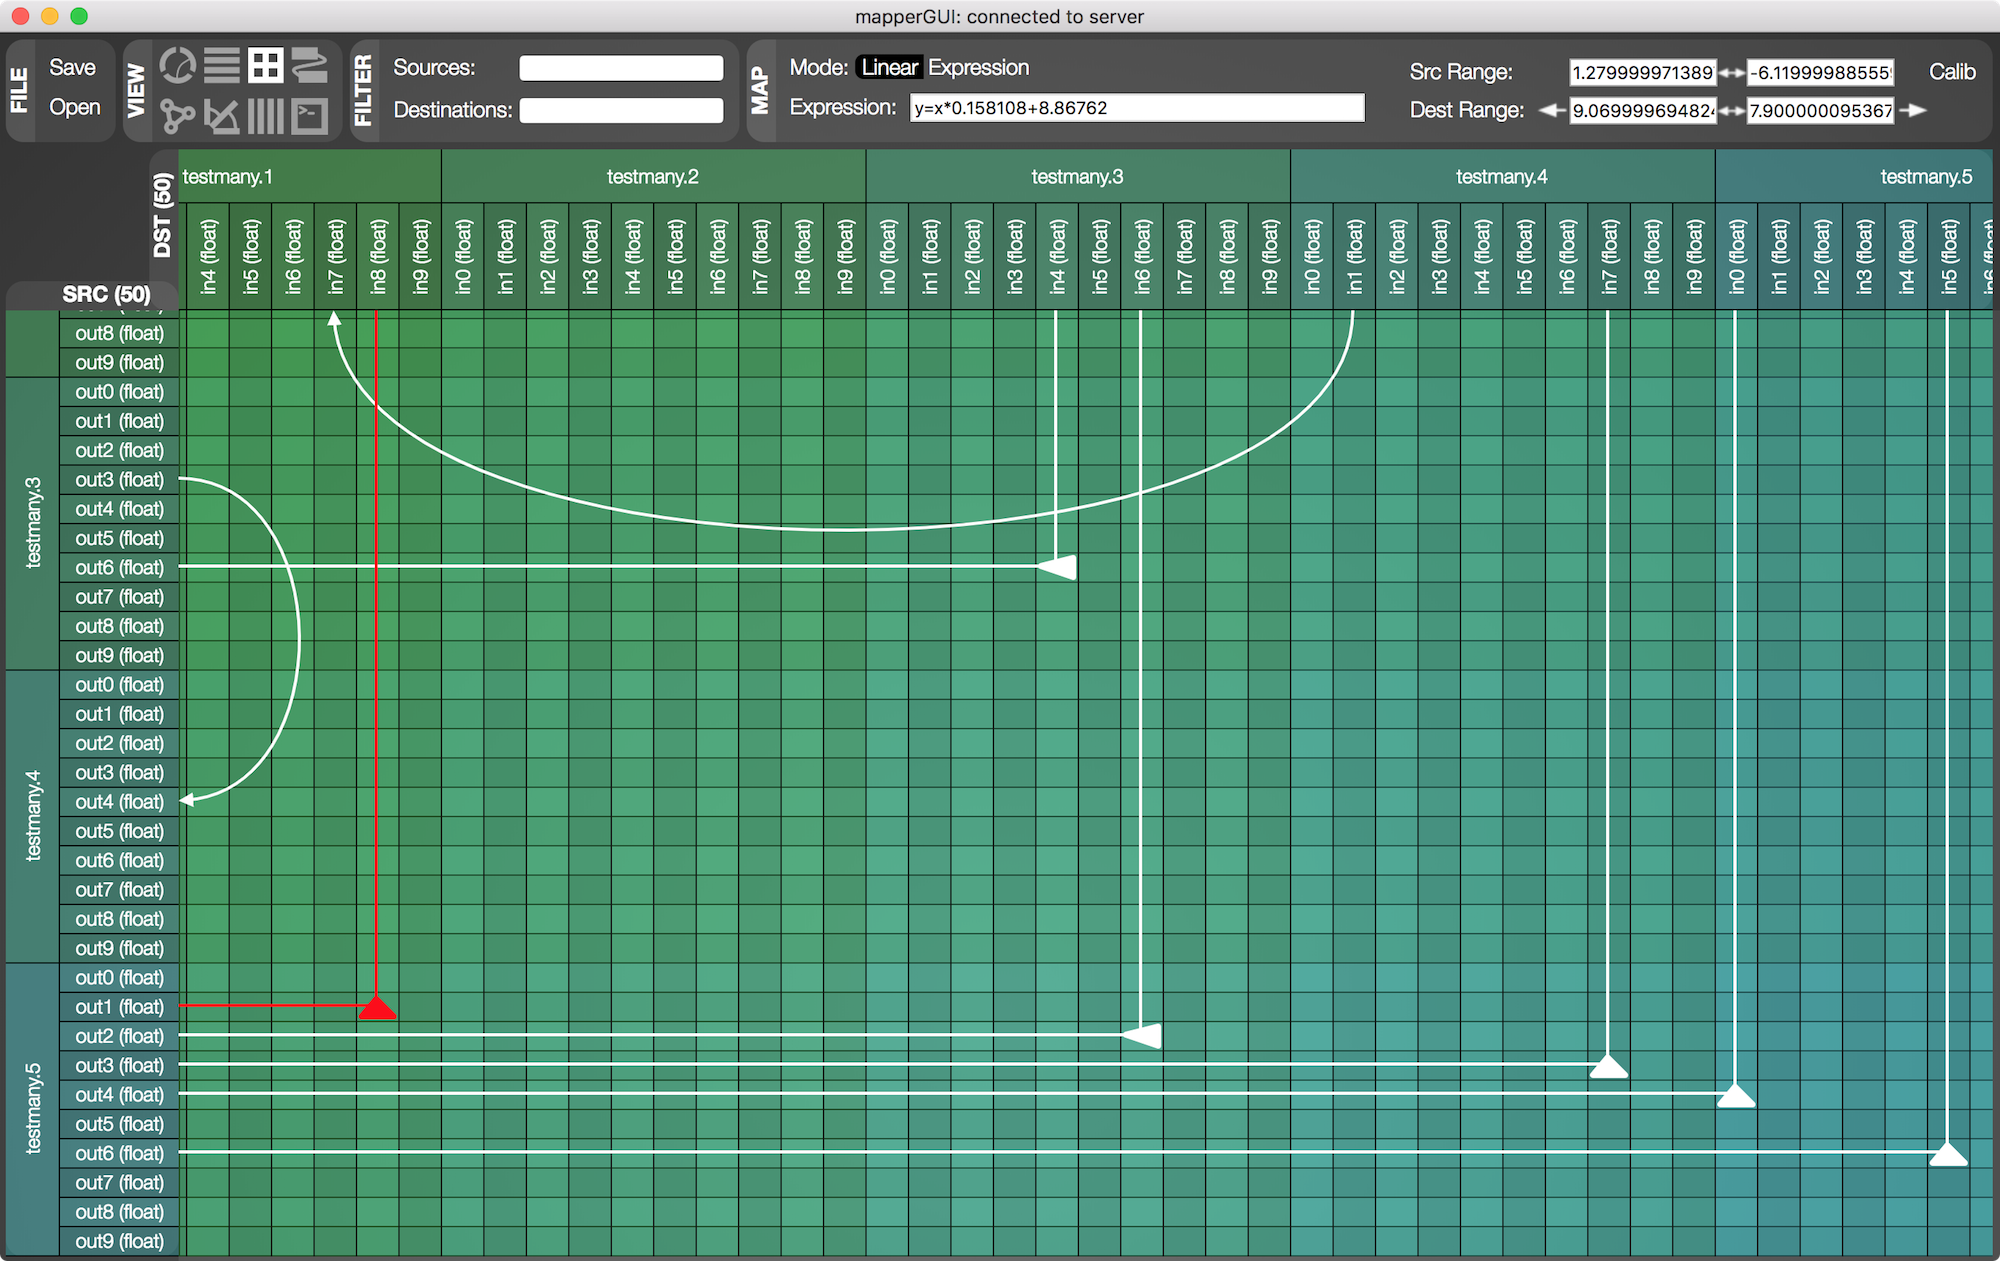Select the list view icon
2000x1261 pixels.
click(222, 66)
